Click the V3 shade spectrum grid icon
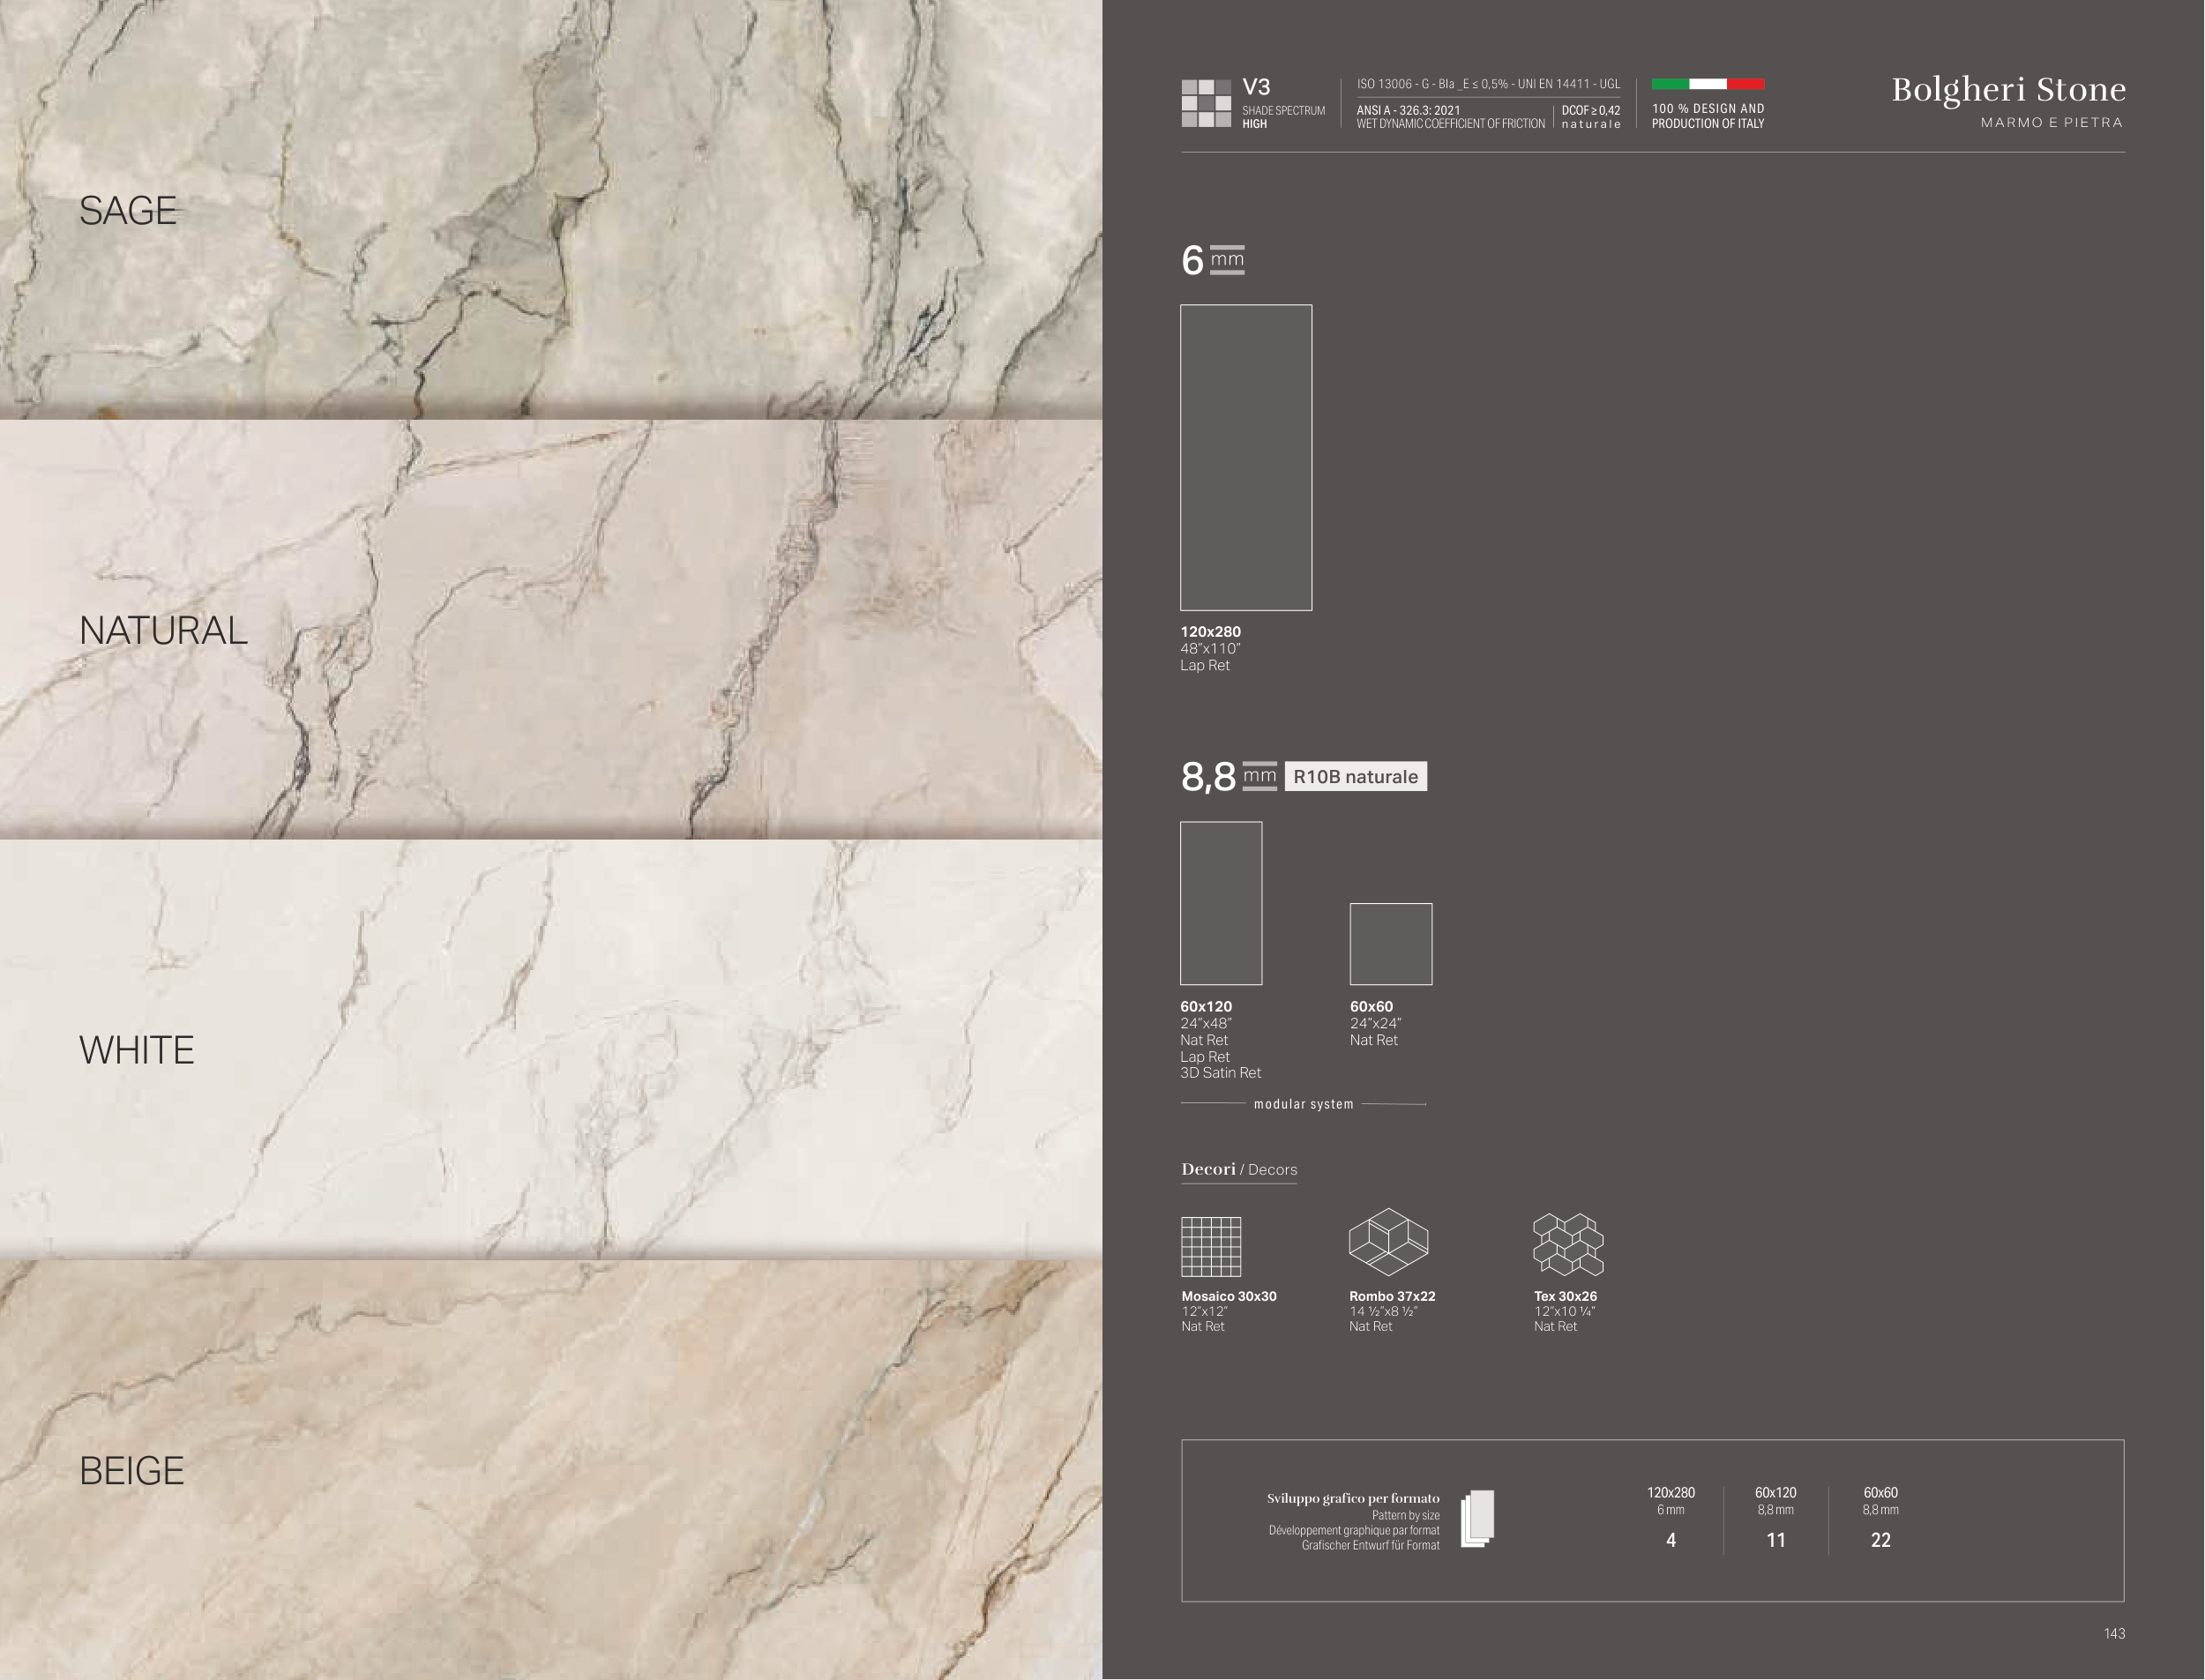 [1206, 103]
